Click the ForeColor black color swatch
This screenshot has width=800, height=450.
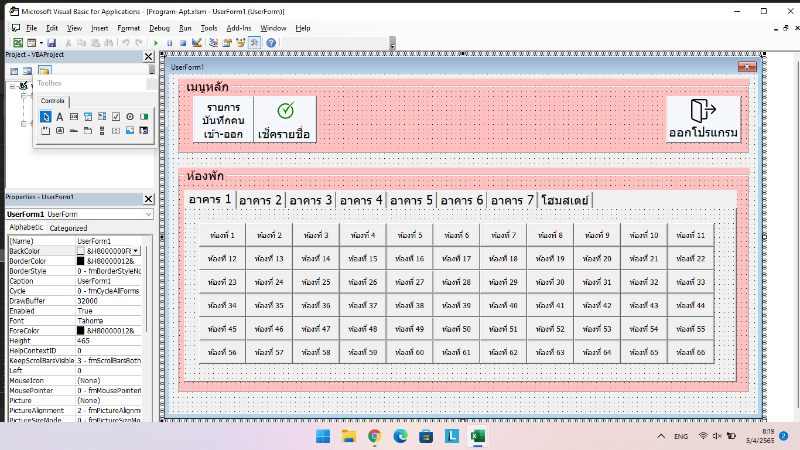point(81,329)
